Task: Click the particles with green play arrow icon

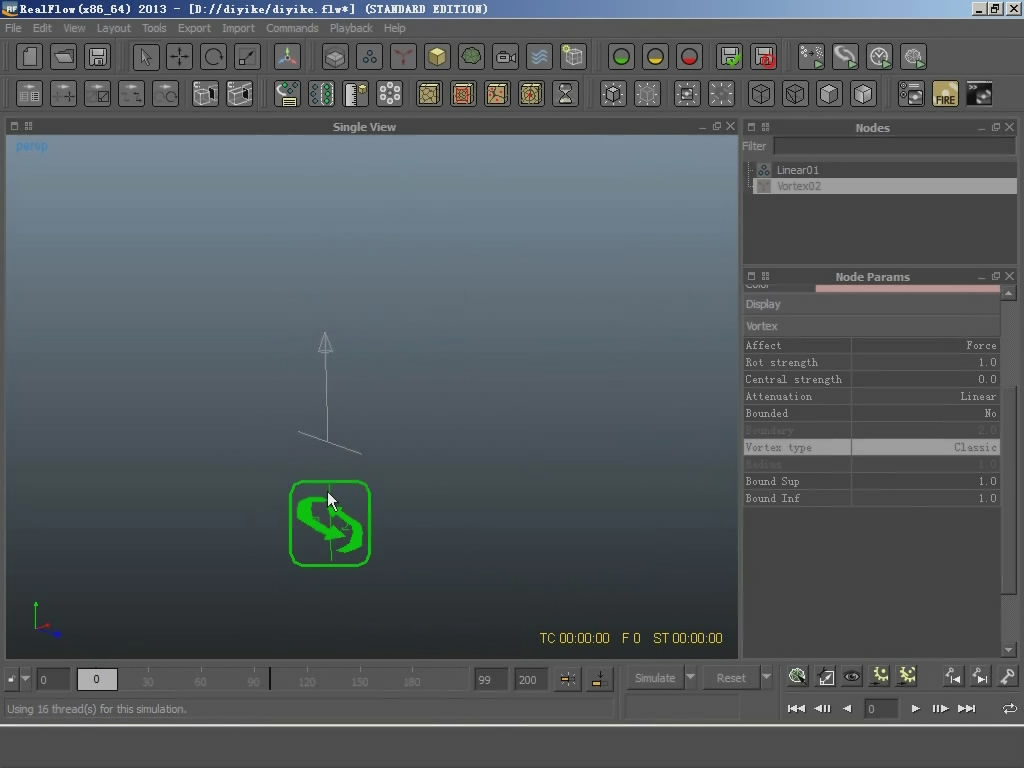Action: coord(811,57)
